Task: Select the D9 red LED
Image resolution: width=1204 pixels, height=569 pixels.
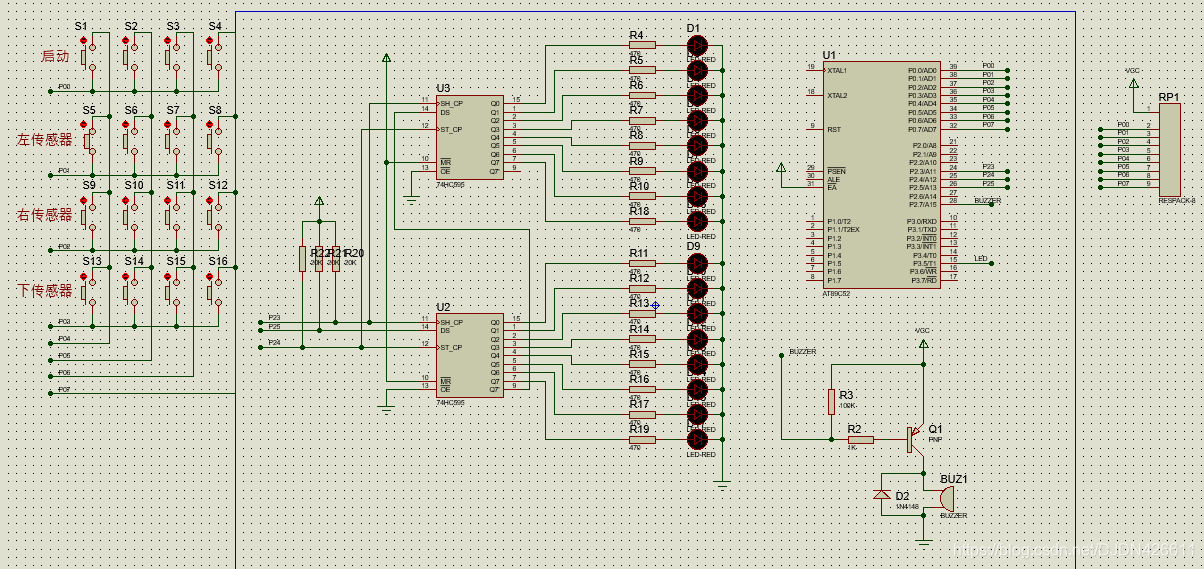Action: (698, 263)
